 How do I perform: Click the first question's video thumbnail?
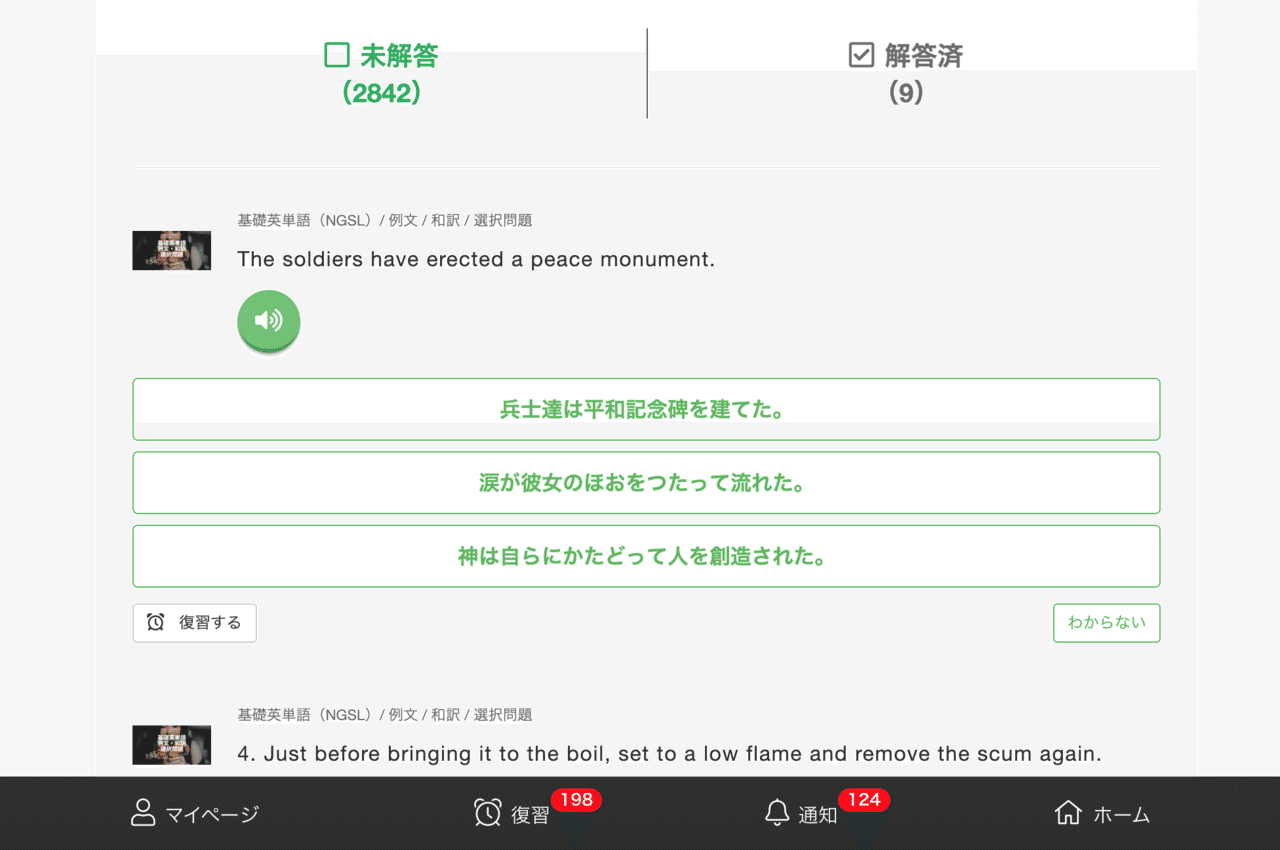tap(171, 250)
